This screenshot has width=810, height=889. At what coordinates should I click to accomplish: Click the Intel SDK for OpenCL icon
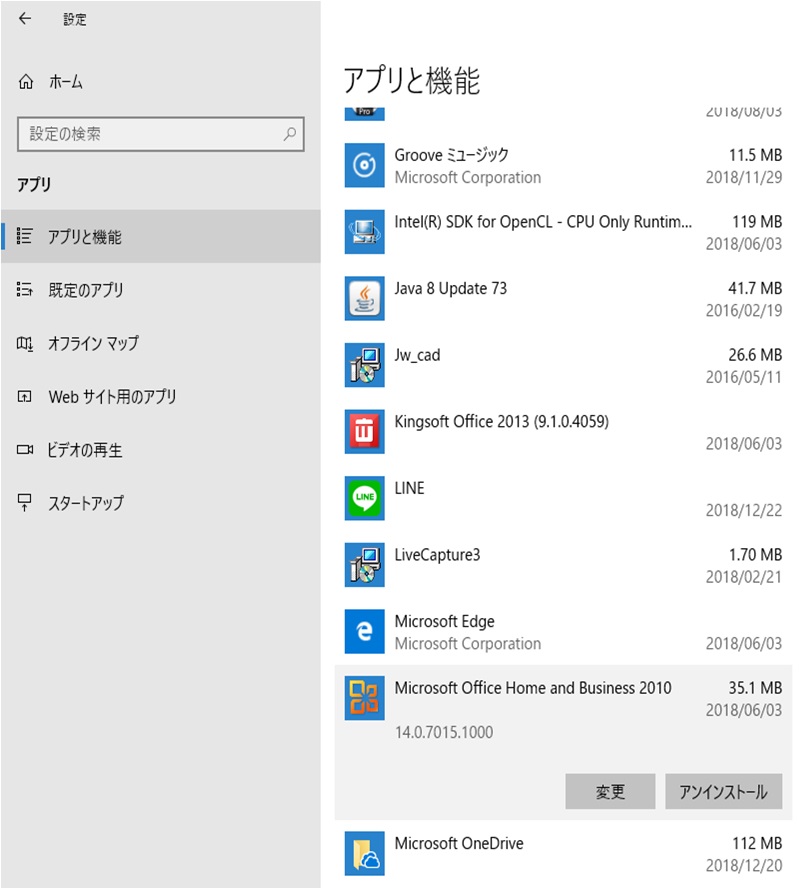pos(364,231)
